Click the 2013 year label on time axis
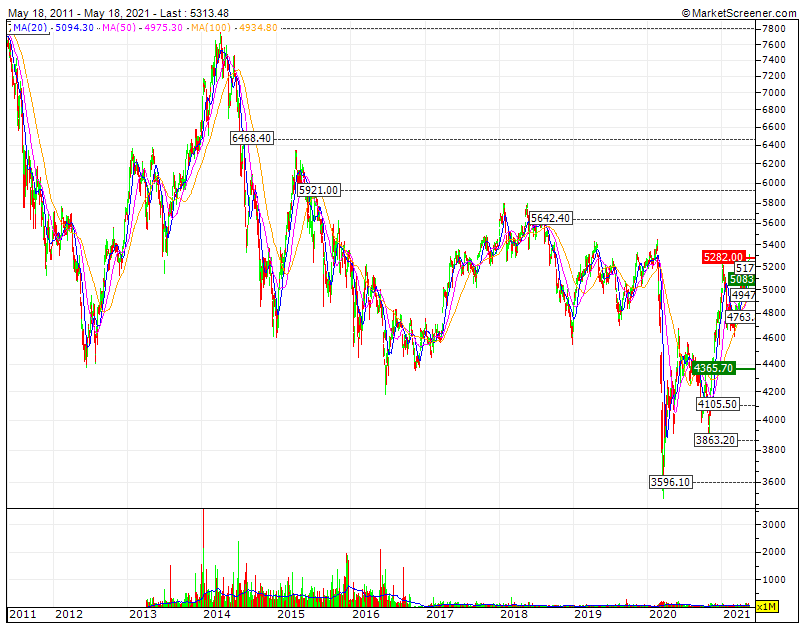The height and width of the screenshot is (630, 805). (x=143, y=614)
